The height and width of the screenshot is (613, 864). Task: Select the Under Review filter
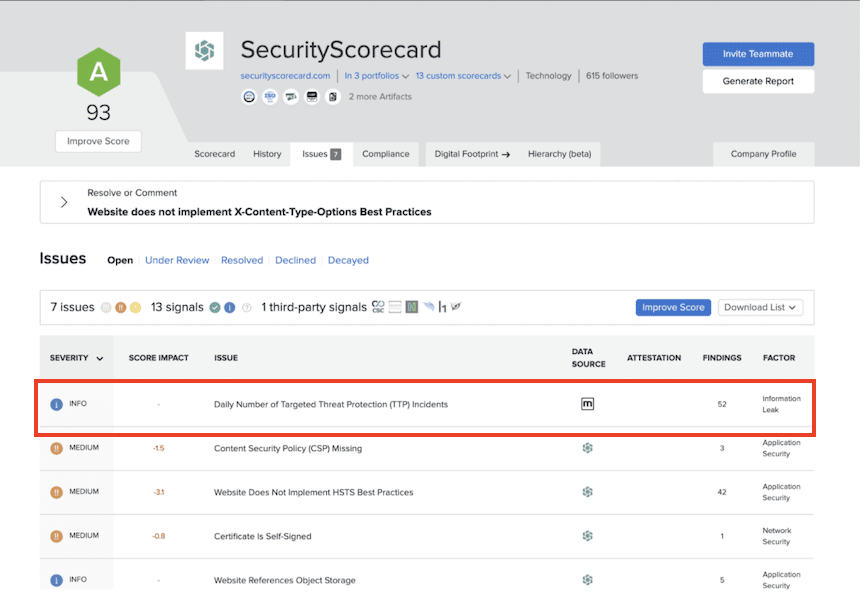[x=177, y=260]
